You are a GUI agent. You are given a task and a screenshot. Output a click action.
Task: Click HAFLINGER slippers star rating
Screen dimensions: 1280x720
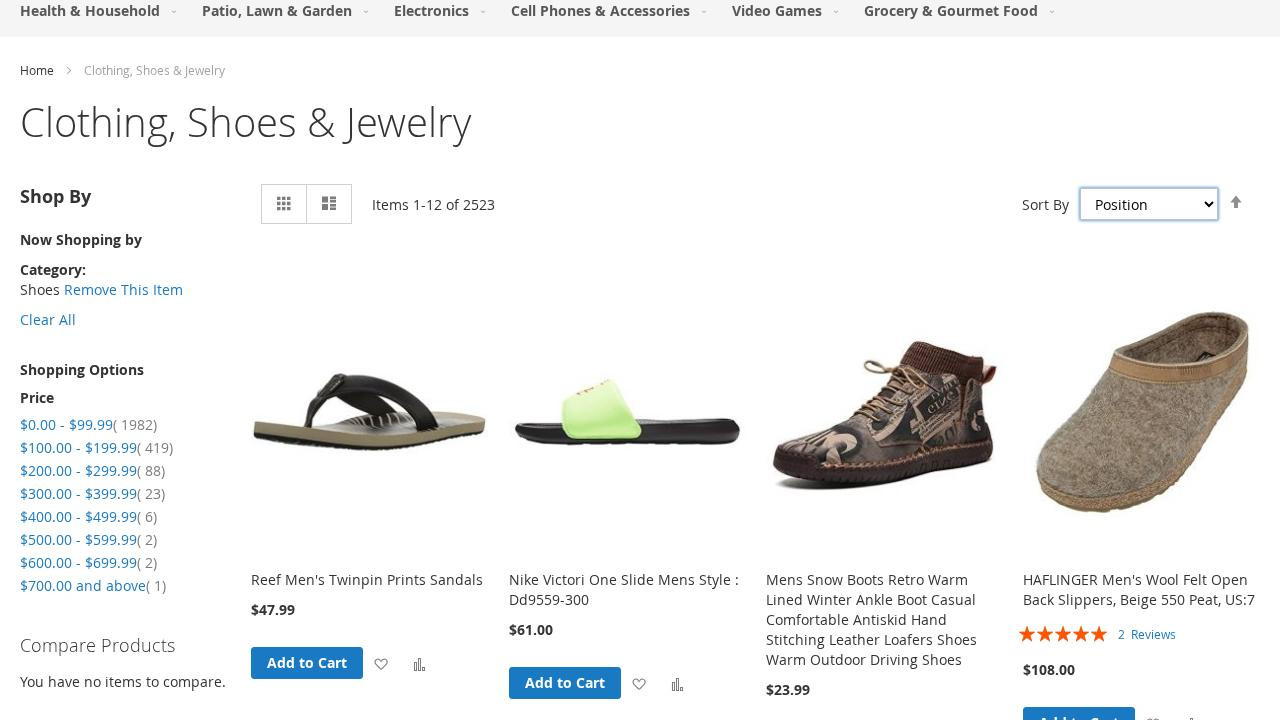pyautogui.click(x=1063, y=634)
